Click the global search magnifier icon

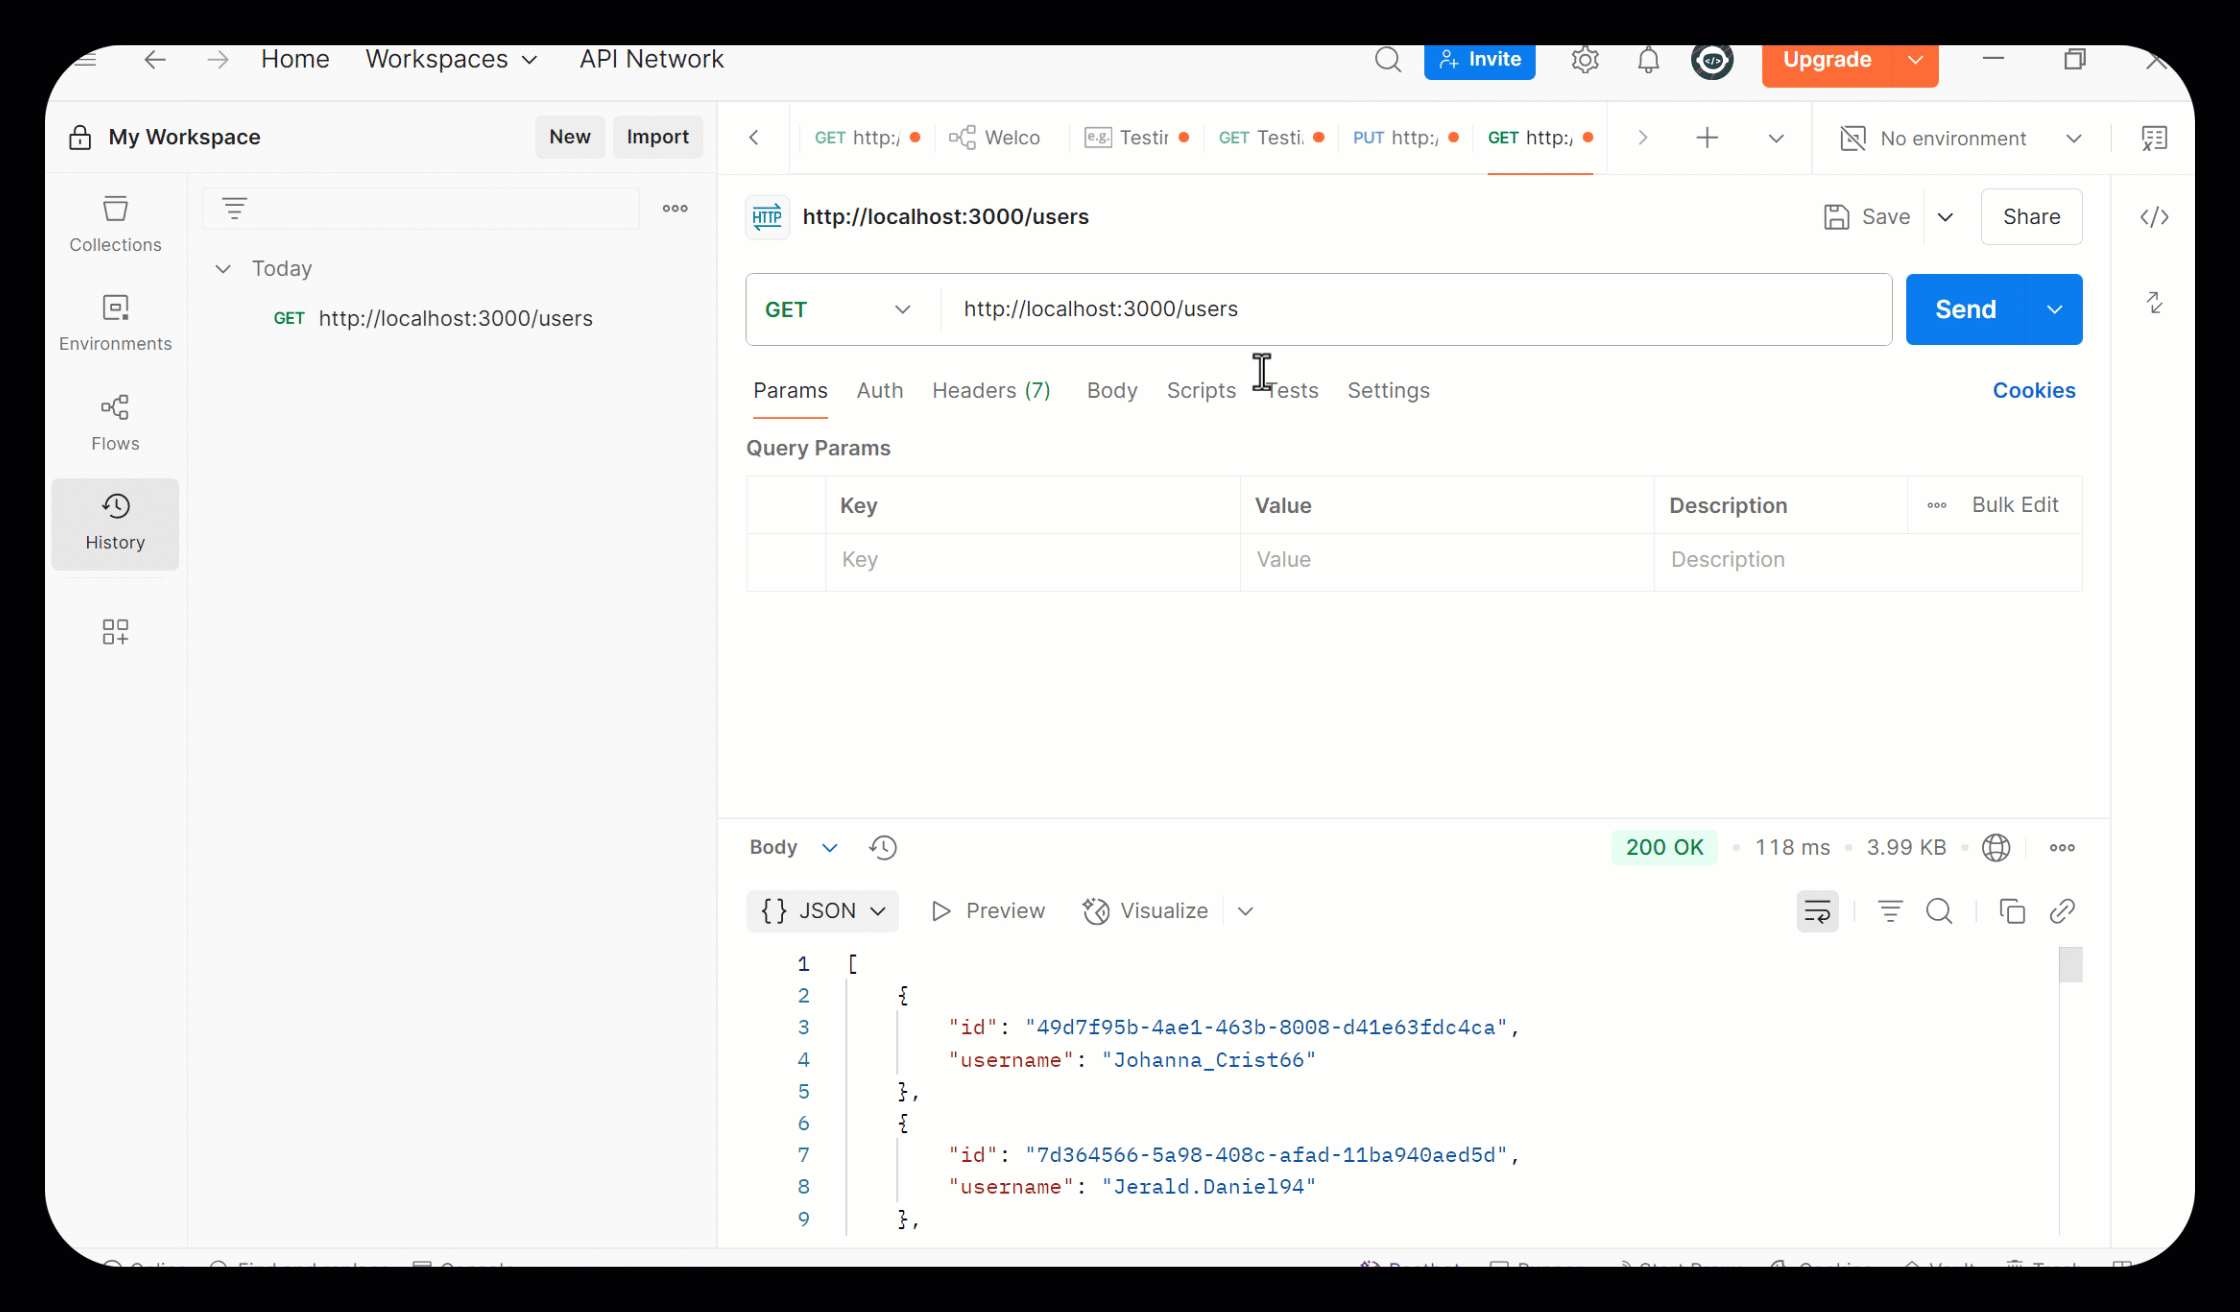coord(1387,60)
